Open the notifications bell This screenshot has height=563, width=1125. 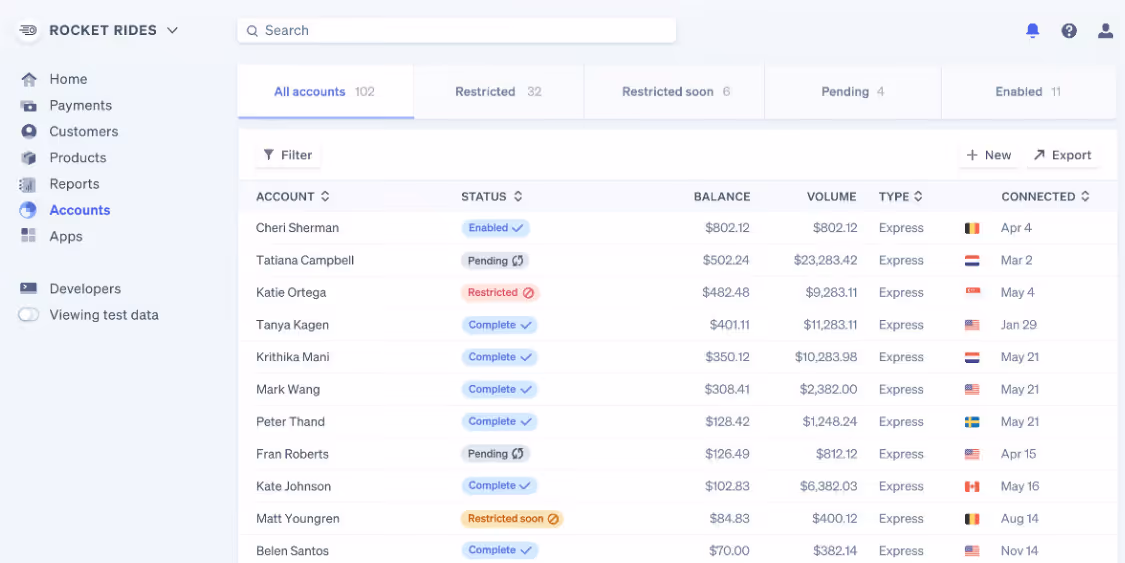tap(1032, 30)
